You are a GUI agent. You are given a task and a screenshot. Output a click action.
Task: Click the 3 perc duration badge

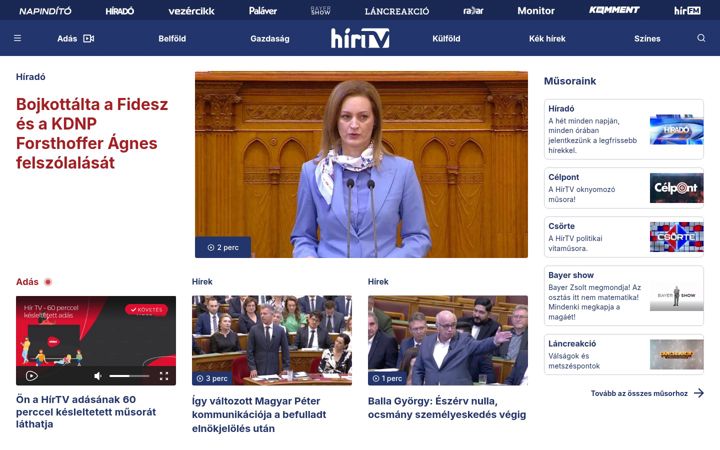(x=212, y=378)
